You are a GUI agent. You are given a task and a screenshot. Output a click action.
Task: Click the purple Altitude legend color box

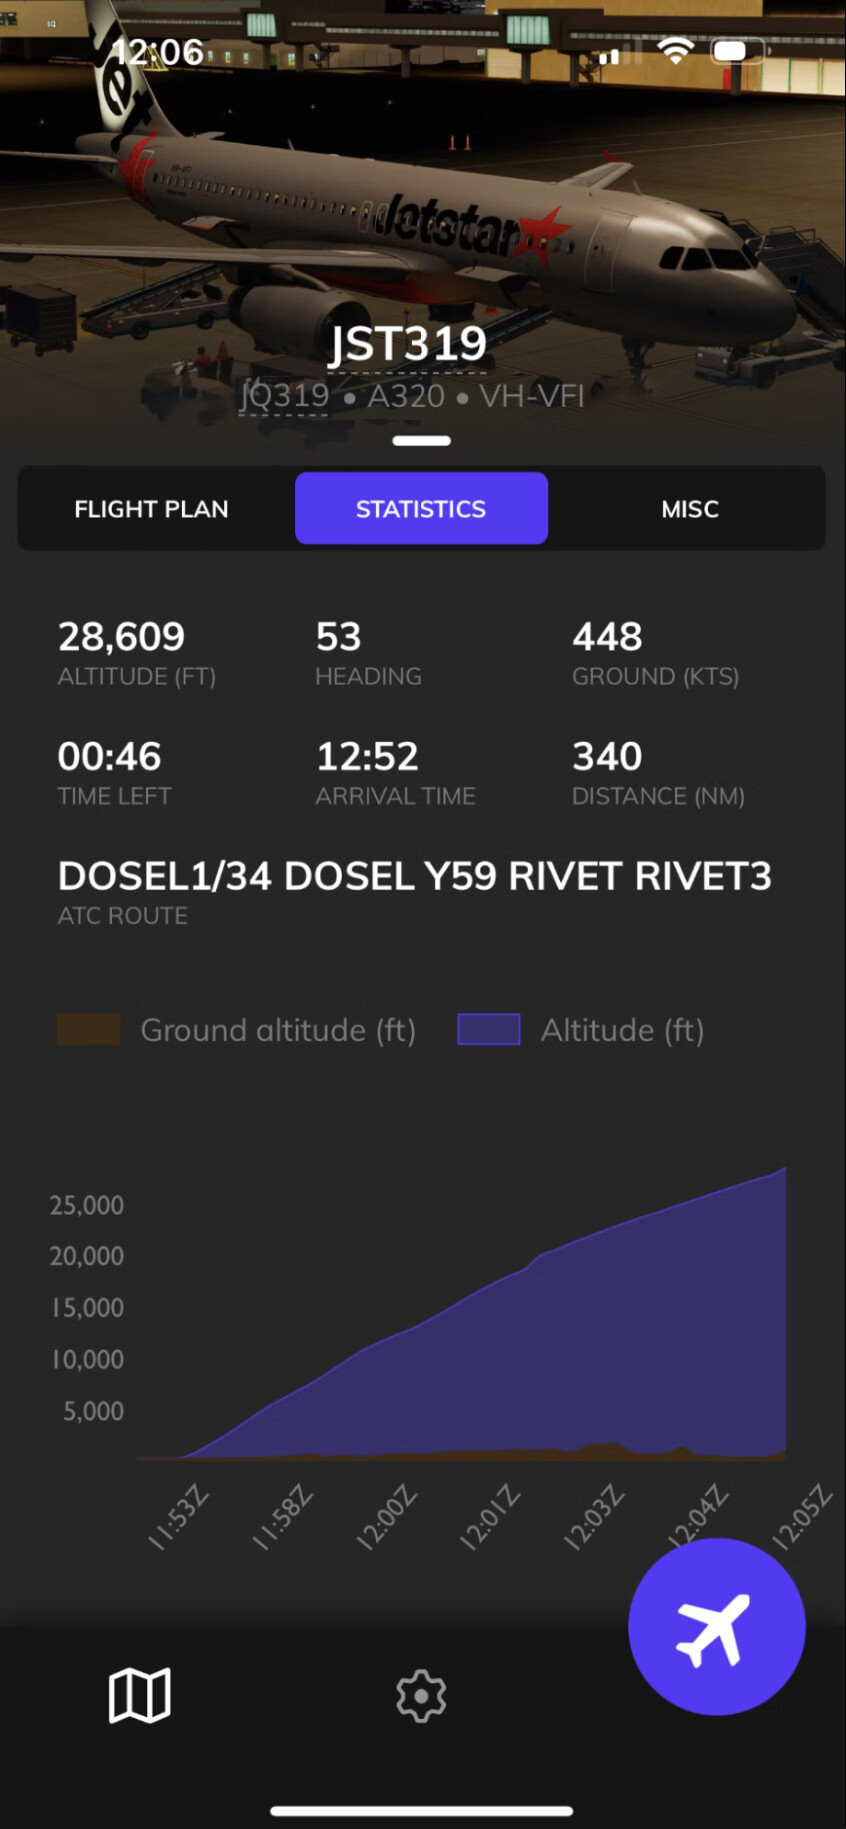tap(489, 1029)
